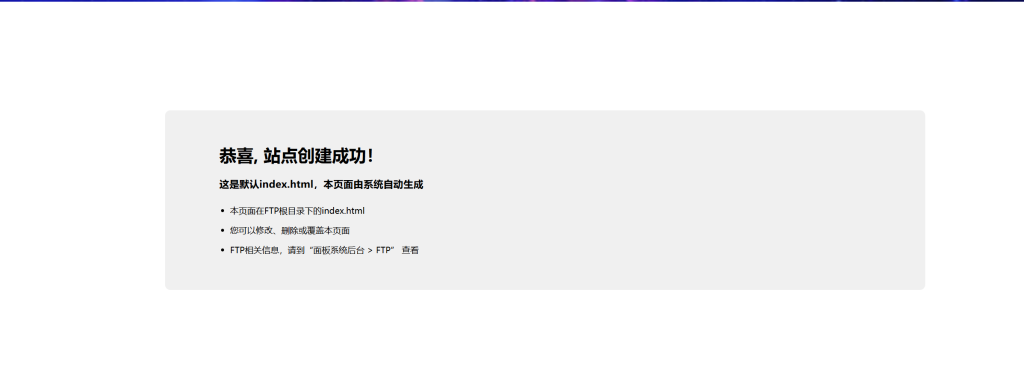Click the heading 恭喜, 站点创建成功!

(x=296, y=156)
